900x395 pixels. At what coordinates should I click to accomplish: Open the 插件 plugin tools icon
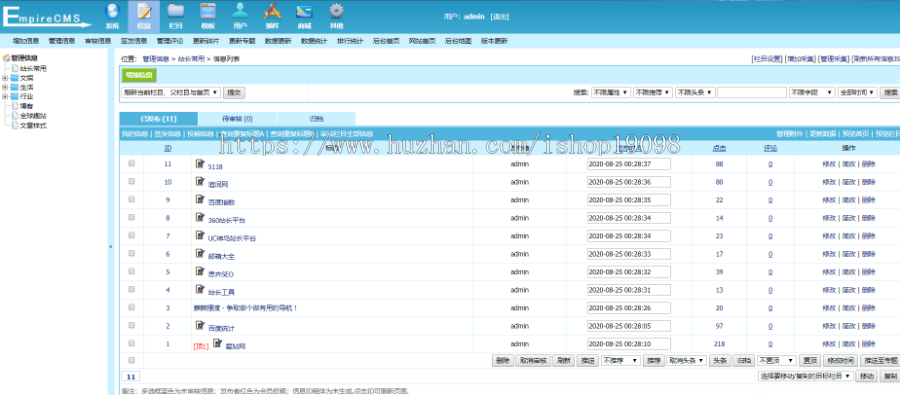[272, 11]
